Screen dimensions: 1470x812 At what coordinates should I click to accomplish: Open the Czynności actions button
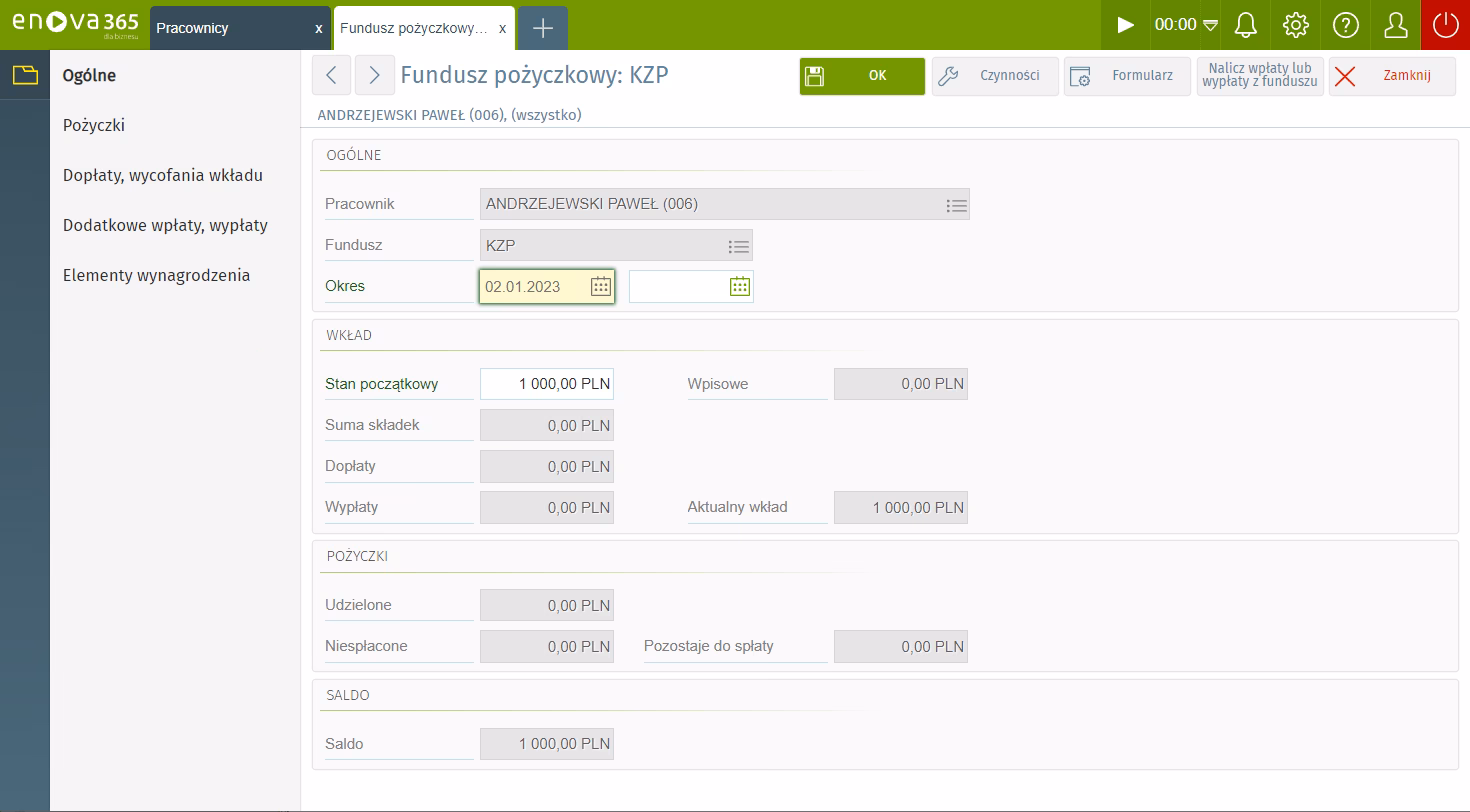coord(995,76)
